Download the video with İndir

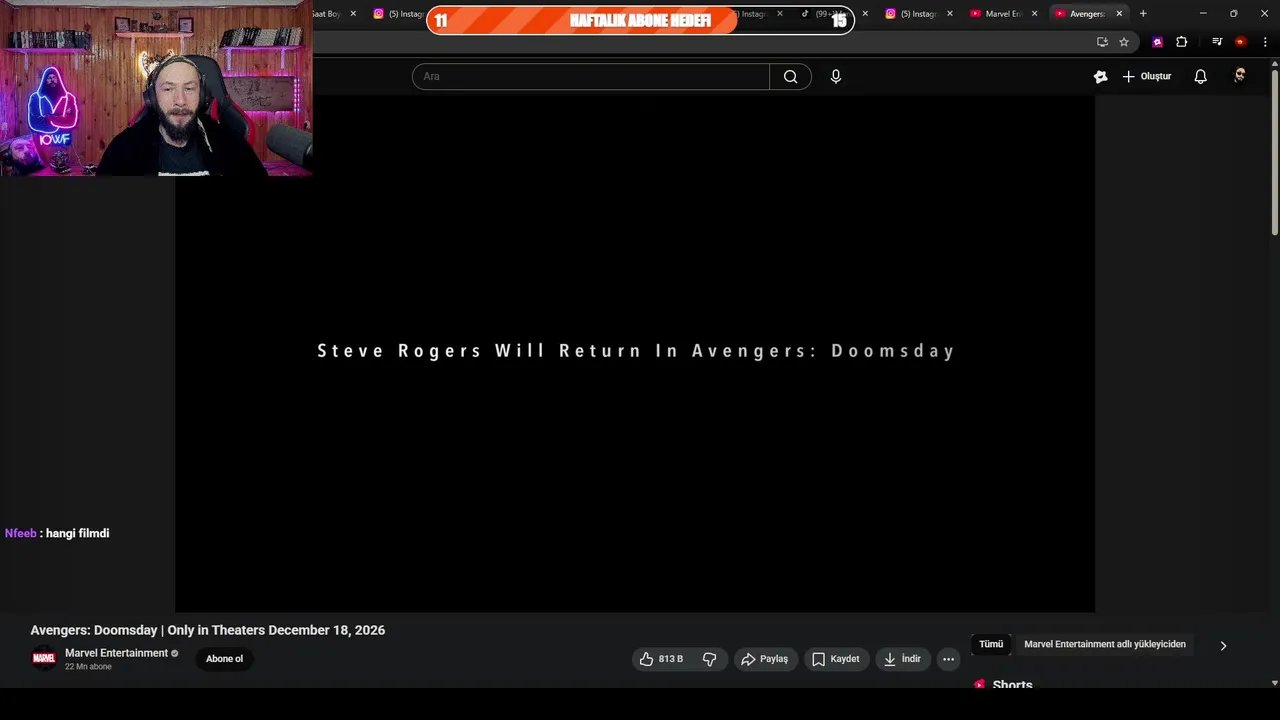tap(902, 659)
